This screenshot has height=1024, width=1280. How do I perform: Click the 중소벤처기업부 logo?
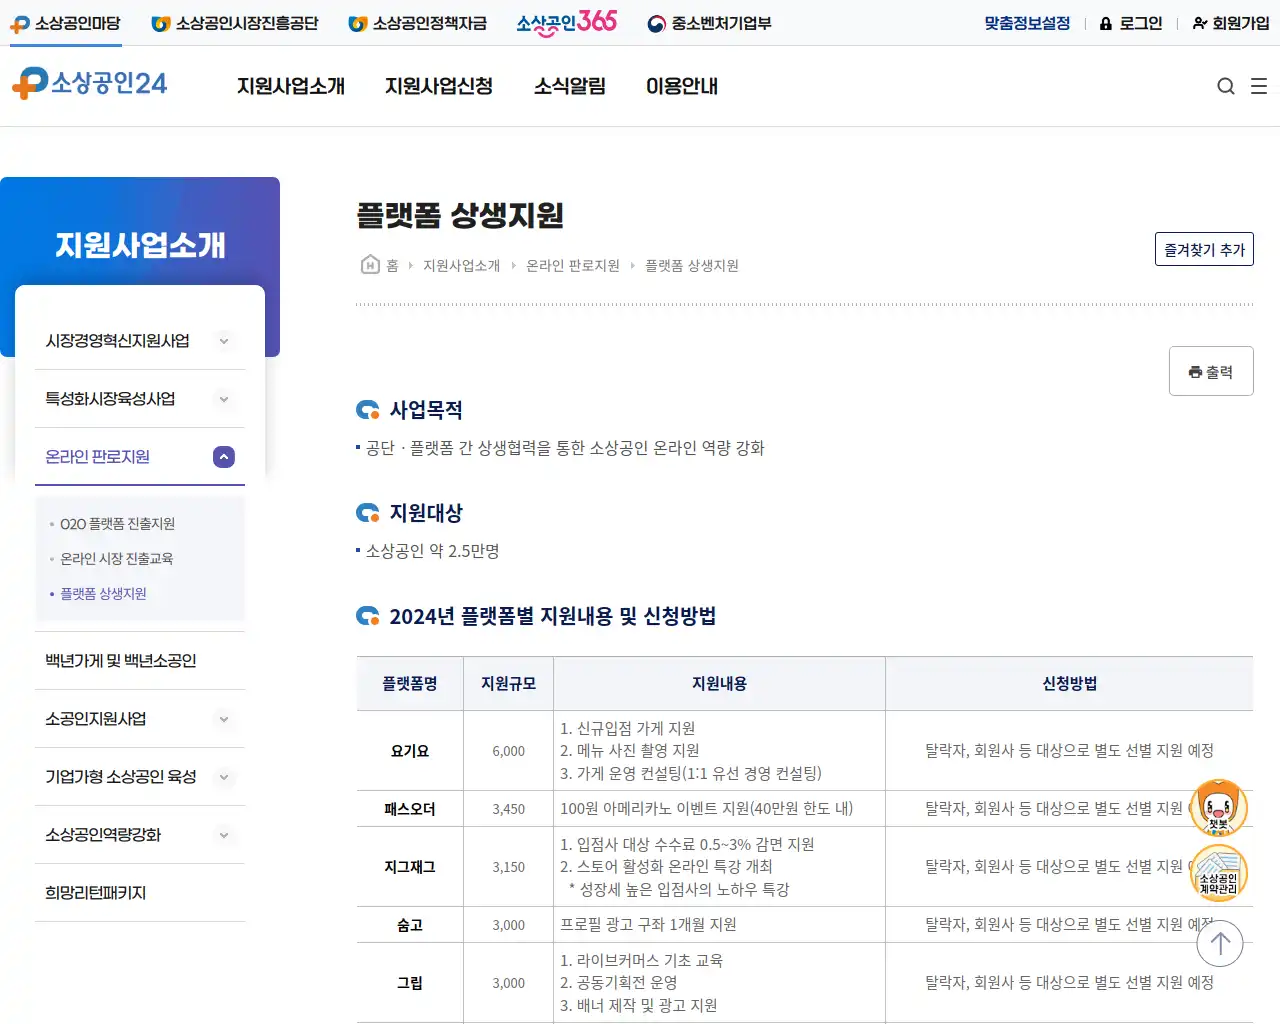click(709, 23)
